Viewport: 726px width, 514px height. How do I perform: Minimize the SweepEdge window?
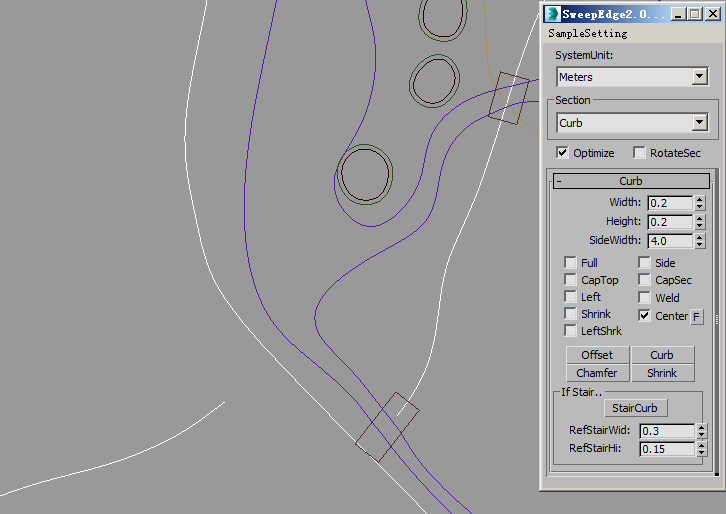point(678,14)
